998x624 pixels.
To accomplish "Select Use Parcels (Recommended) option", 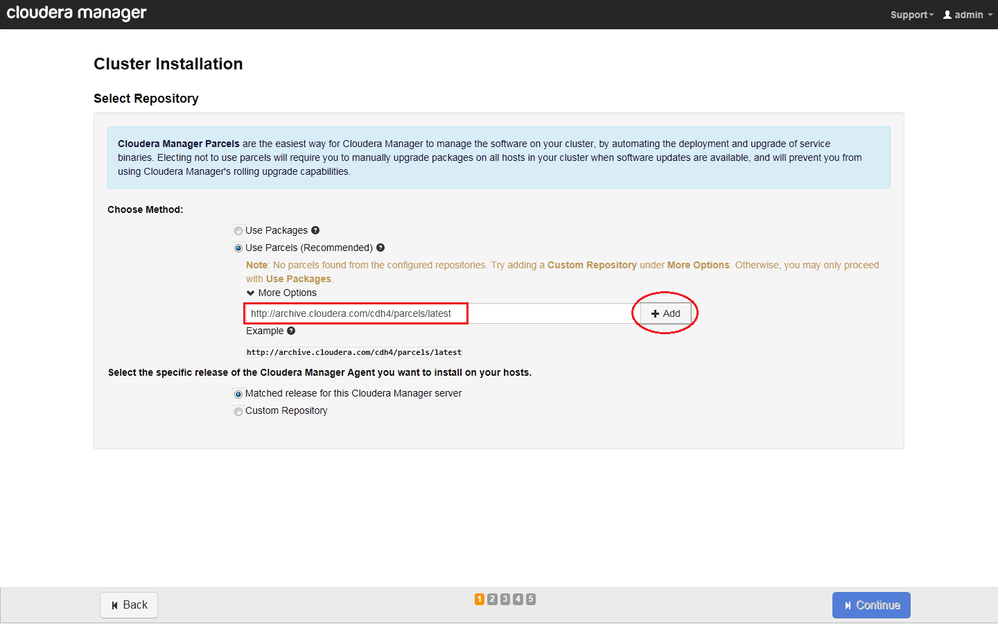I will pos(238,248).
